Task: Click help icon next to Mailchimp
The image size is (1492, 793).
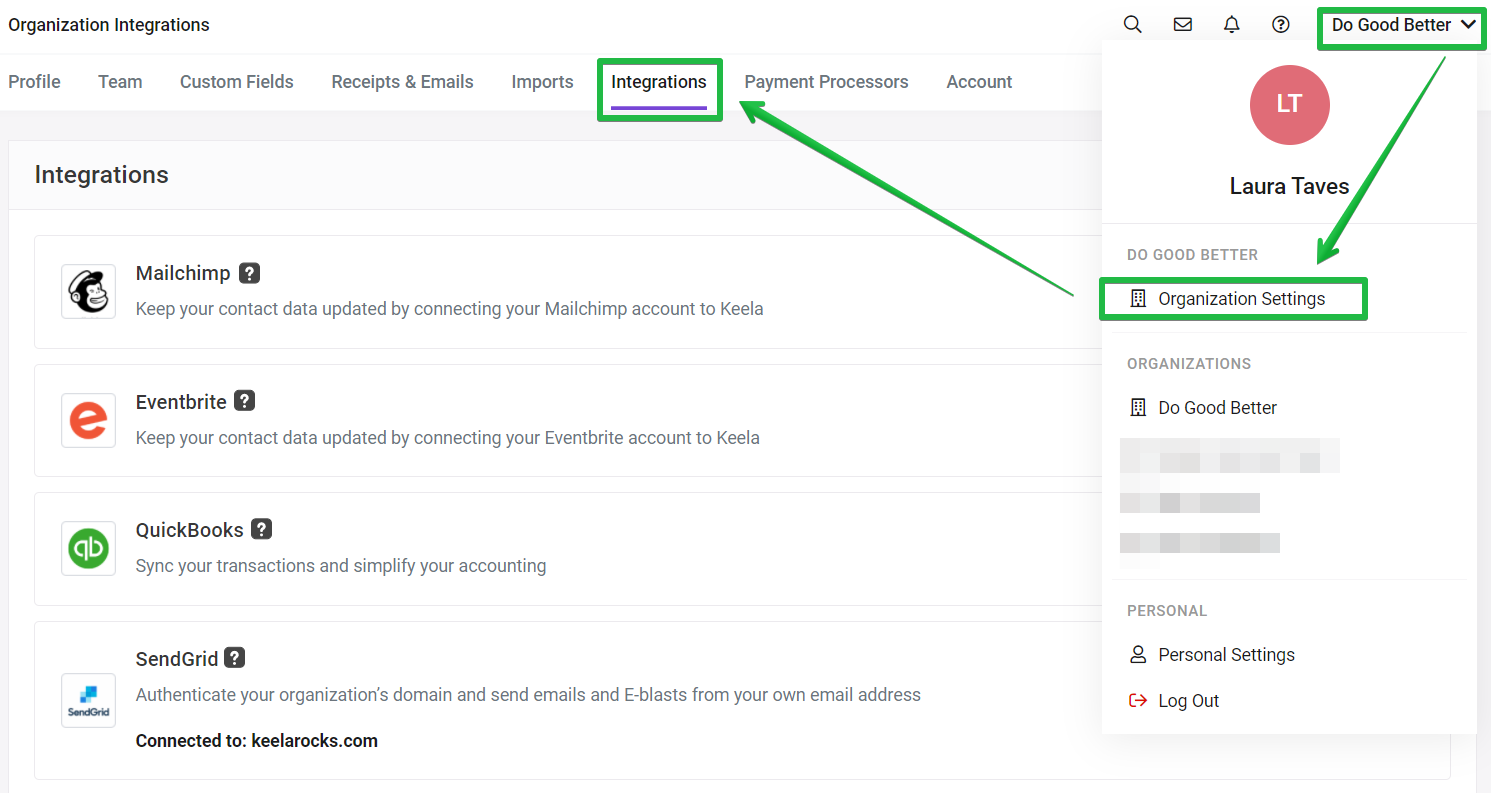Action: (250, 273)
